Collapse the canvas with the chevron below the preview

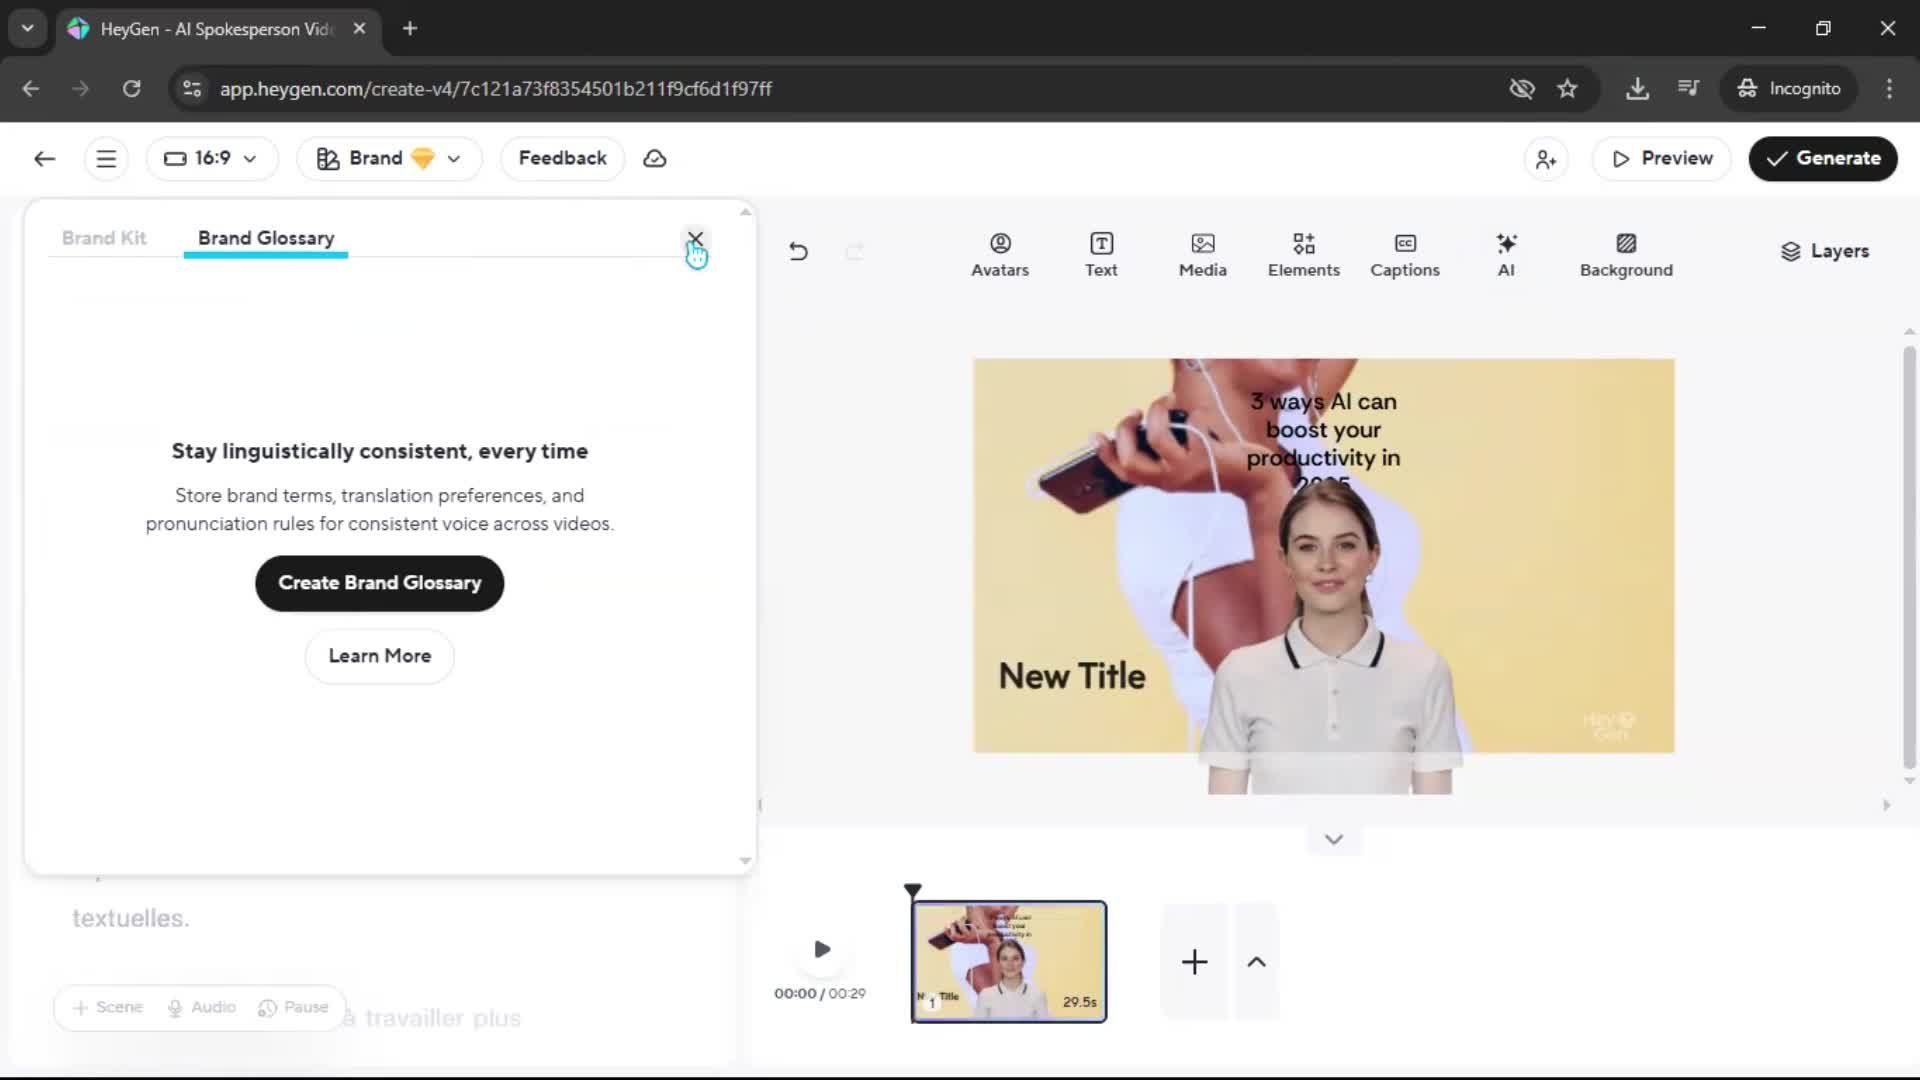[x=1333, y=839]
